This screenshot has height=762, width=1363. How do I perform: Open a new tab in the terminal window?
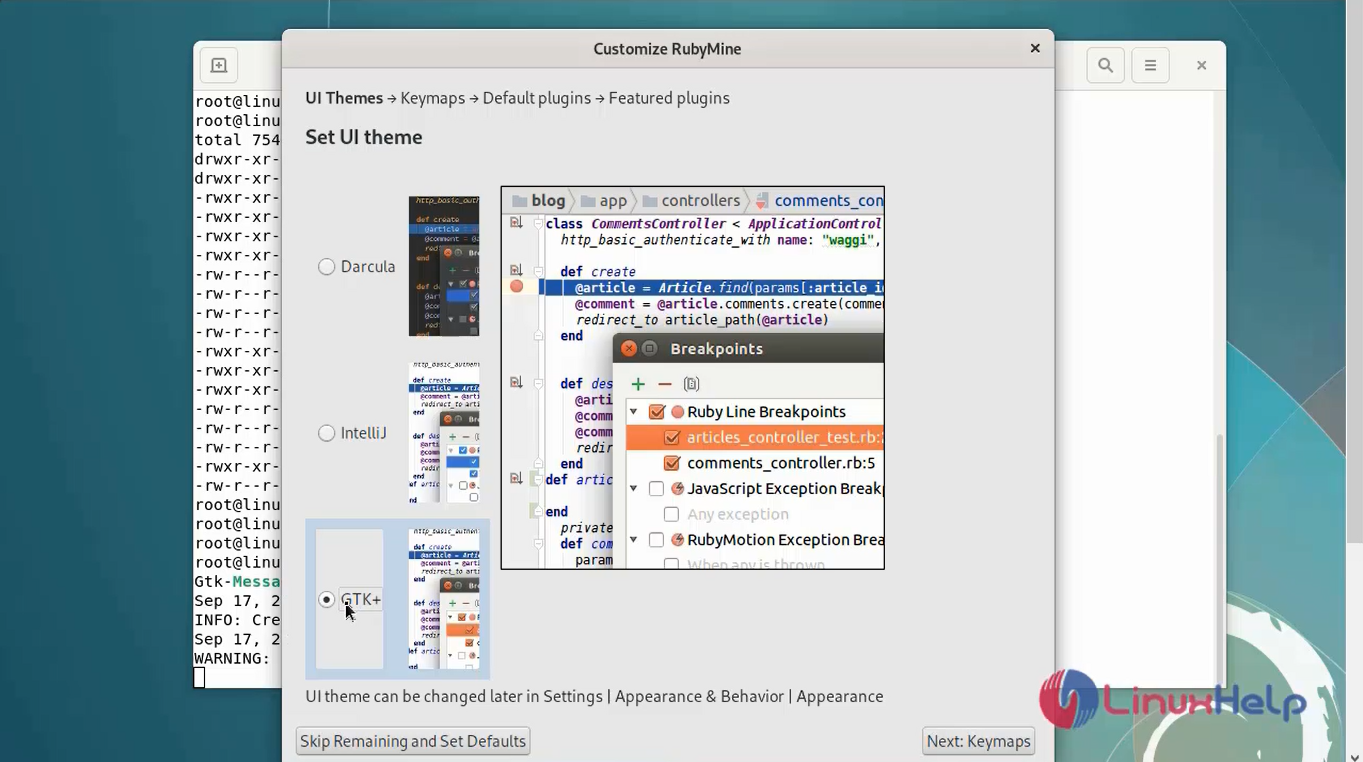click(219, 66)
